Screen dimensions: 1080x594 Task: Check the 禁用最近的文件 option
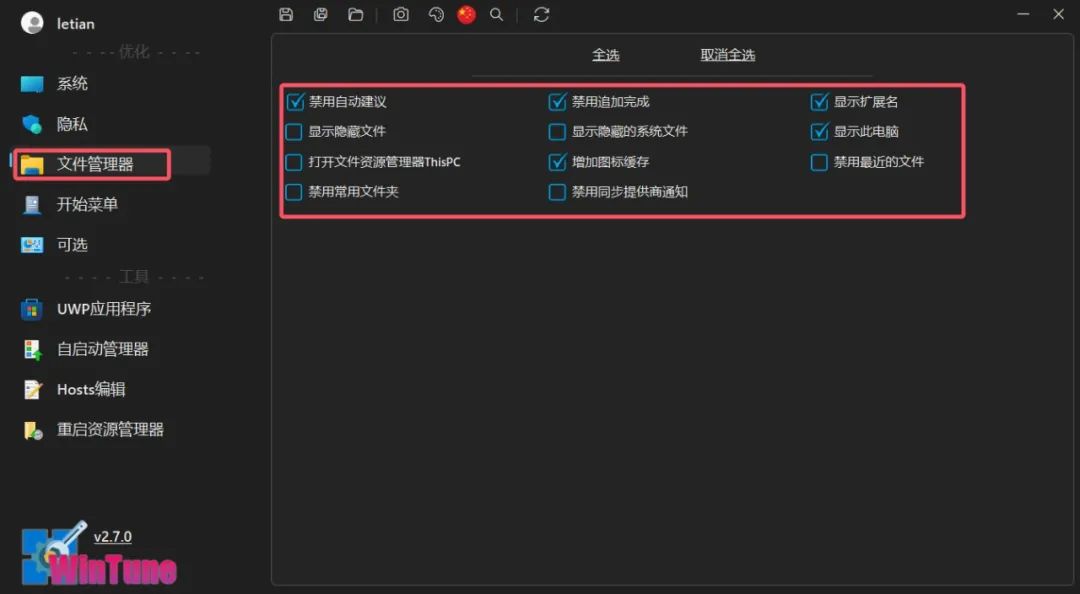[x=820, y=162]
